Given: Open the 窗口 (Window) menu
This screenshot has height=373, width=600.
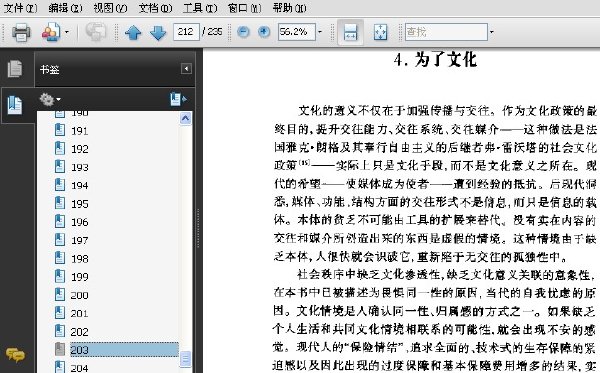Looking at the screenshot, I should 245,8.
